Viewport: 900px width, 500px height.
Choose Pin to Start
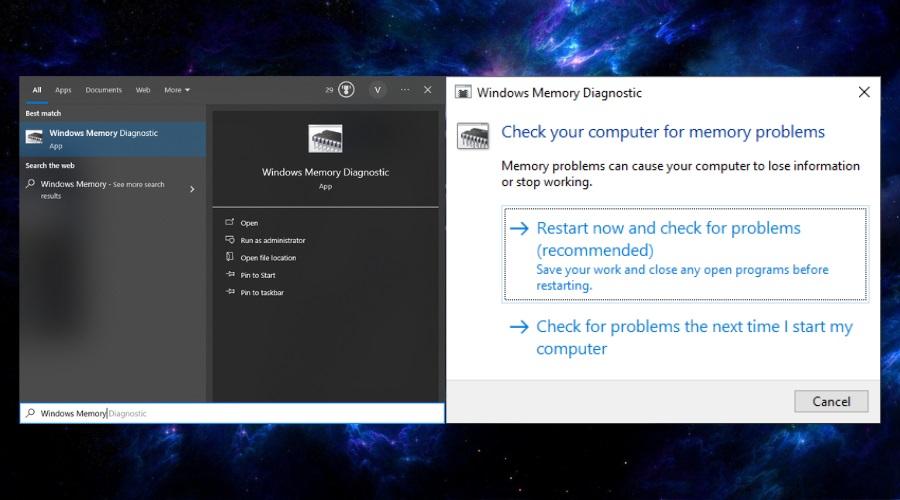coord(258,275)
